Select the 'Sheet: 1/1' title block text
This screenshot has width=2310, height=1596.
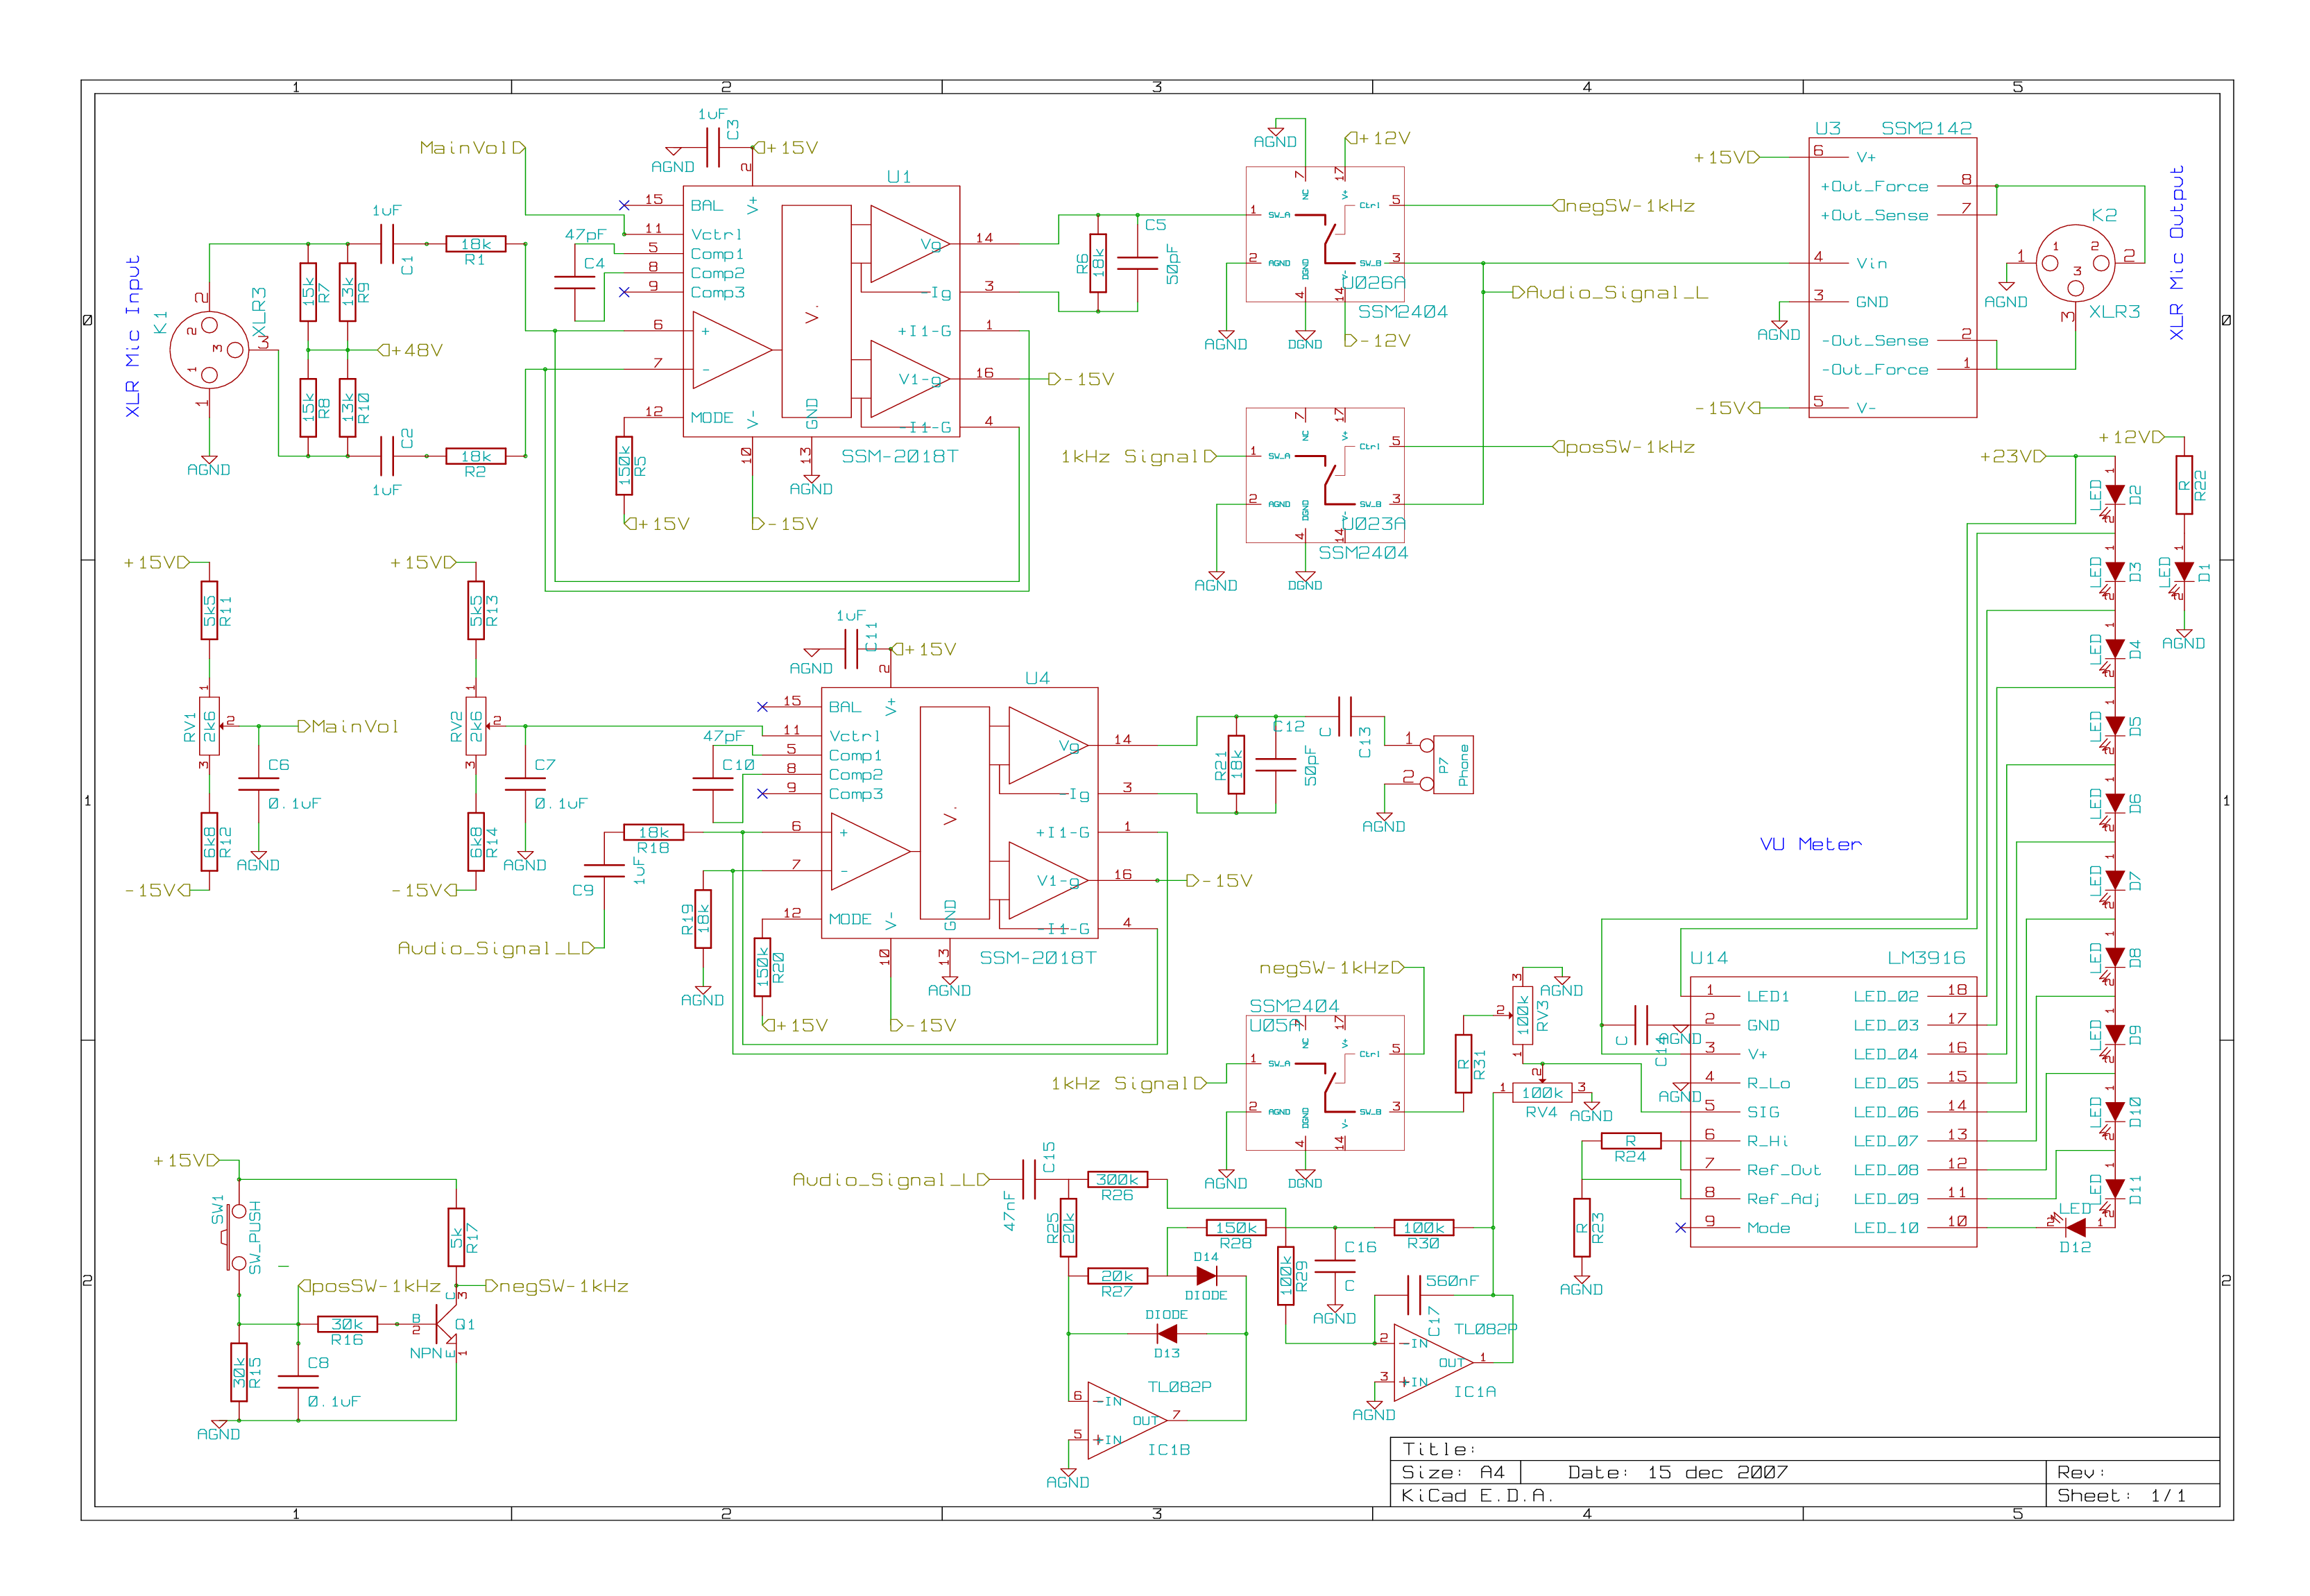click(2122, 1496)
